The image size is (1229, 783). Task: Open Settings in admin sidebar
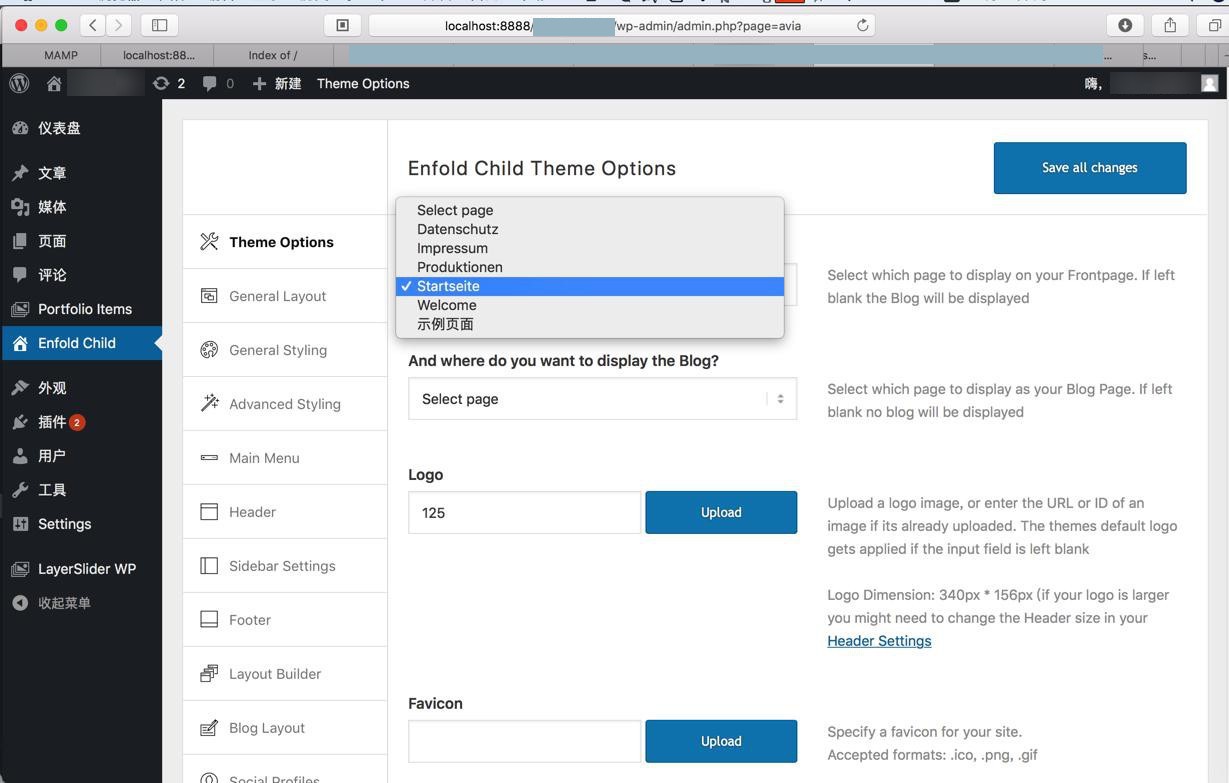tap(81, 524)
